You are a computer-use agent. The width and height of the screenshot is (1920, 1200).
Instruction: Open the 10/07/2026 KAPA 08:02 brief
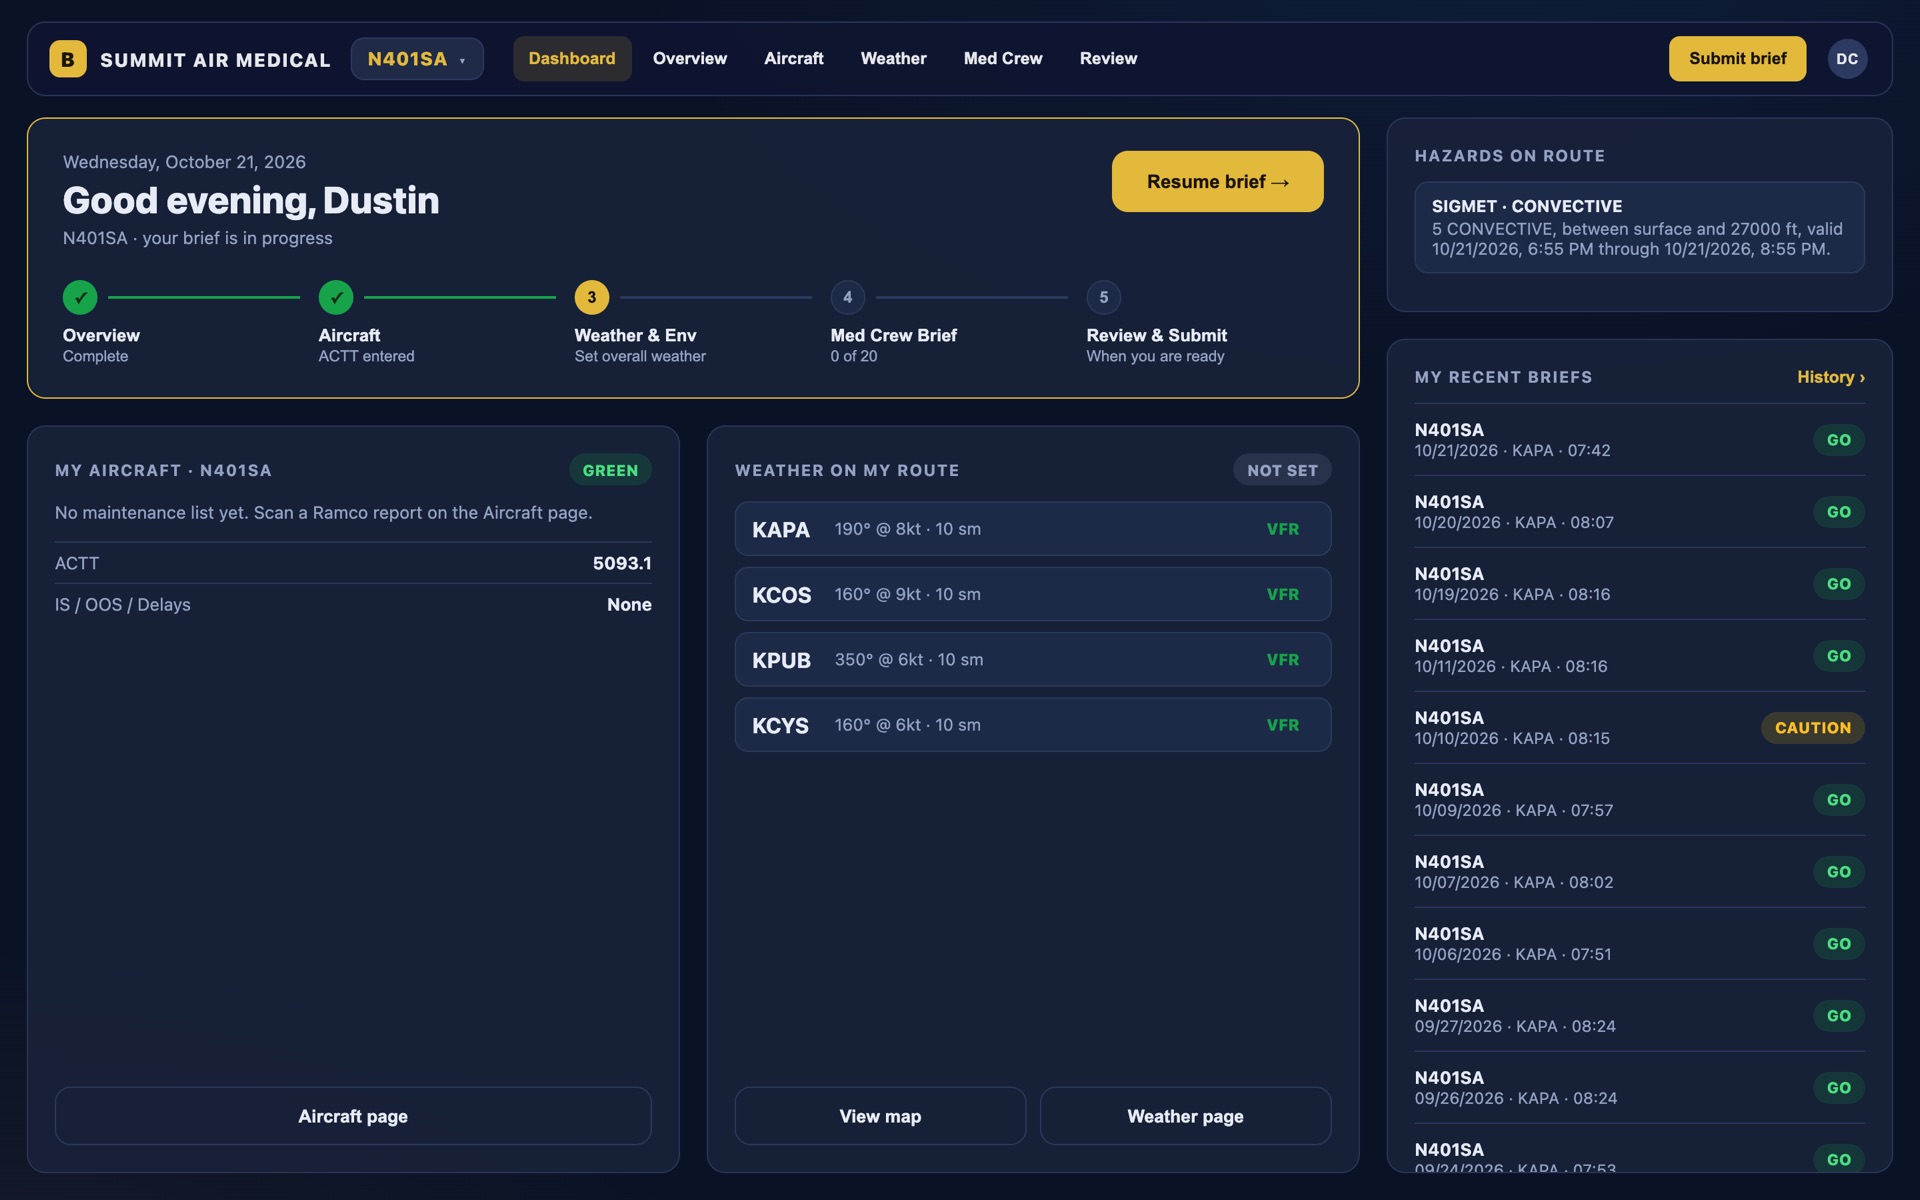coord(1639,872)
